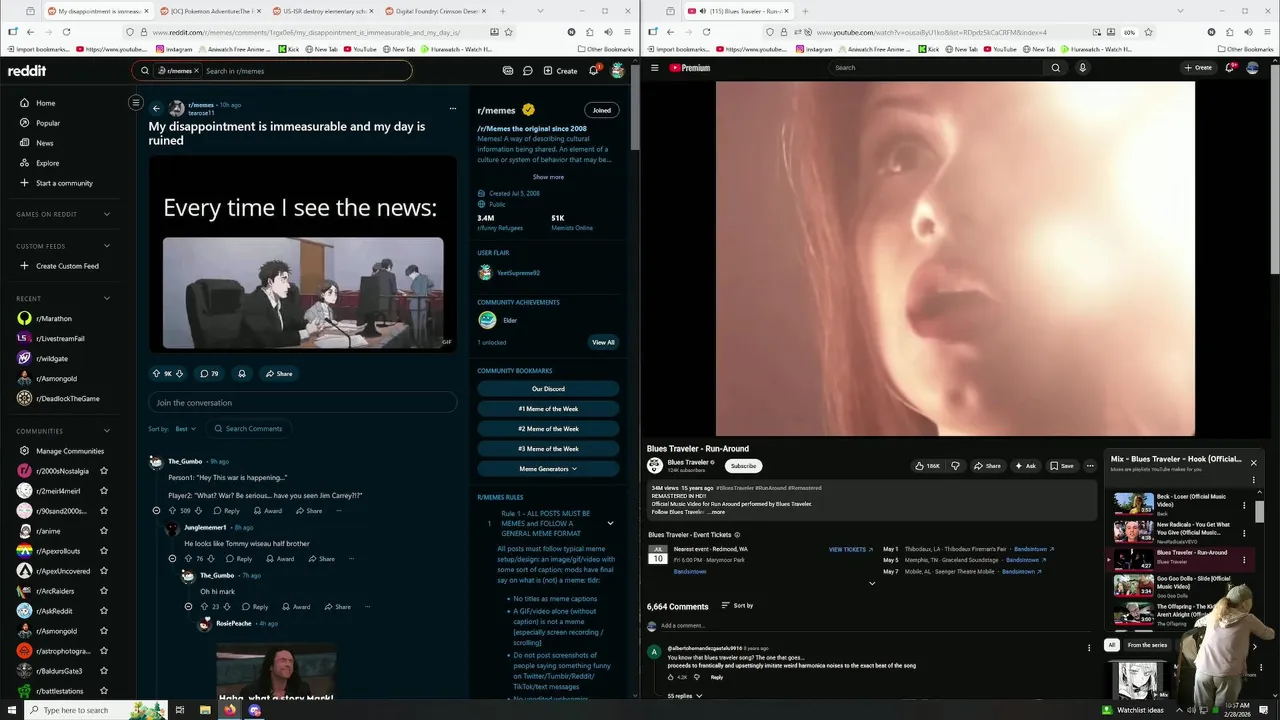
Task: Give award to the meme post
Action: (x=241, y=374)
